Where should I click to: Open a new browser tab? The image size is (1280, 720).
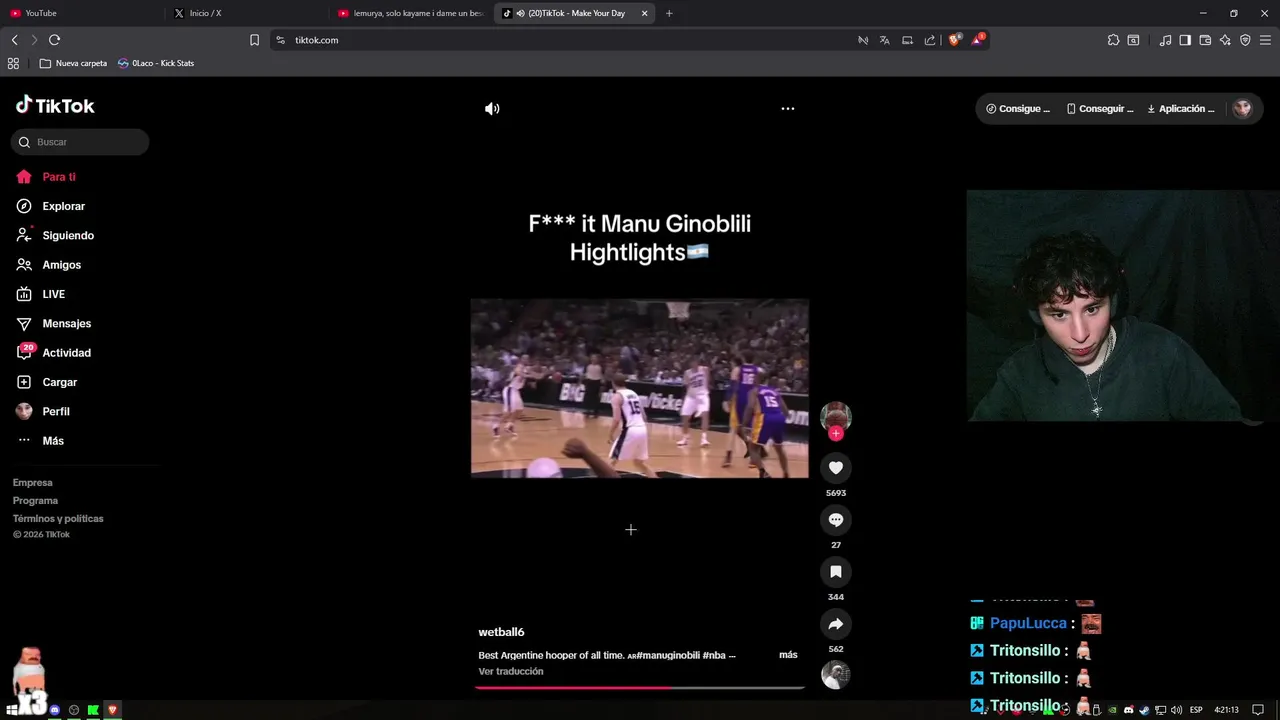tap(669, 13)
